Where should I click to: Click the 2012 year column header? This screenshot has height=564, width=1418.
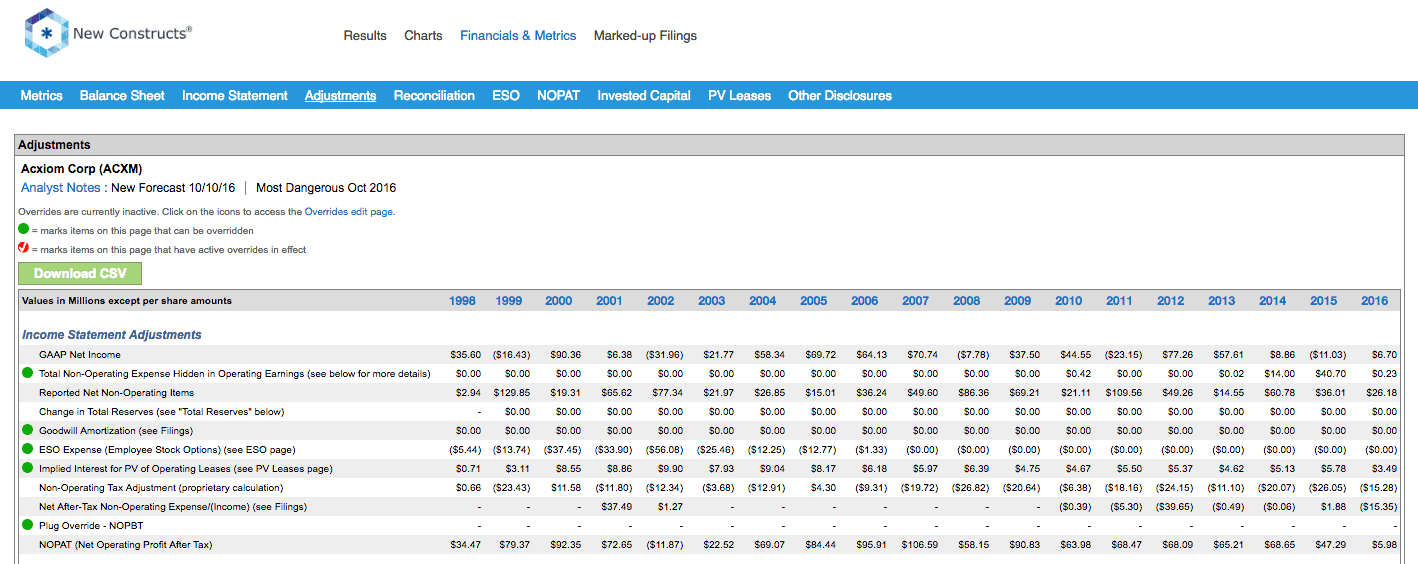pos(1170,301)
